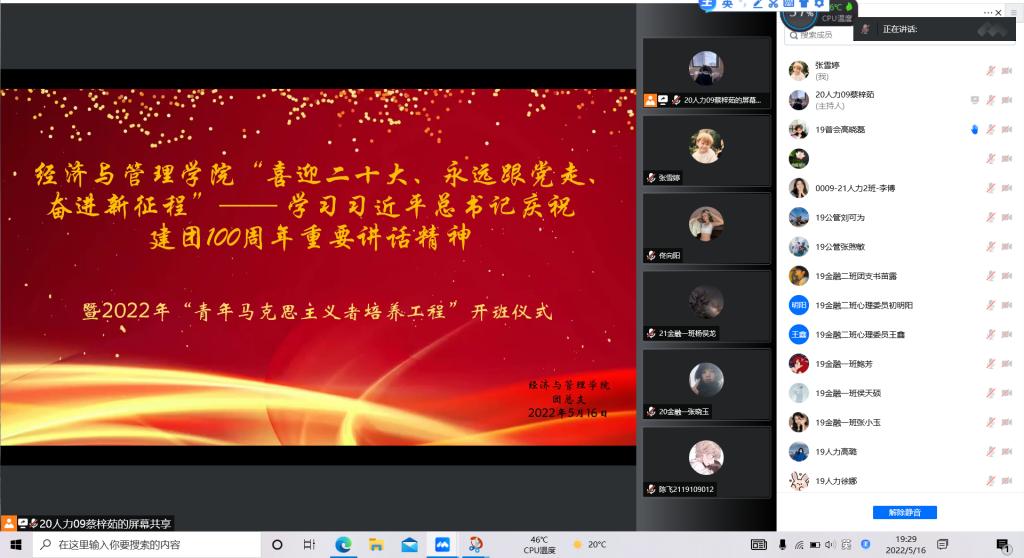Open Windows notification center
Viewport: 1024px width, 558px height.
pyautogui.click(x=1002, y=545)
